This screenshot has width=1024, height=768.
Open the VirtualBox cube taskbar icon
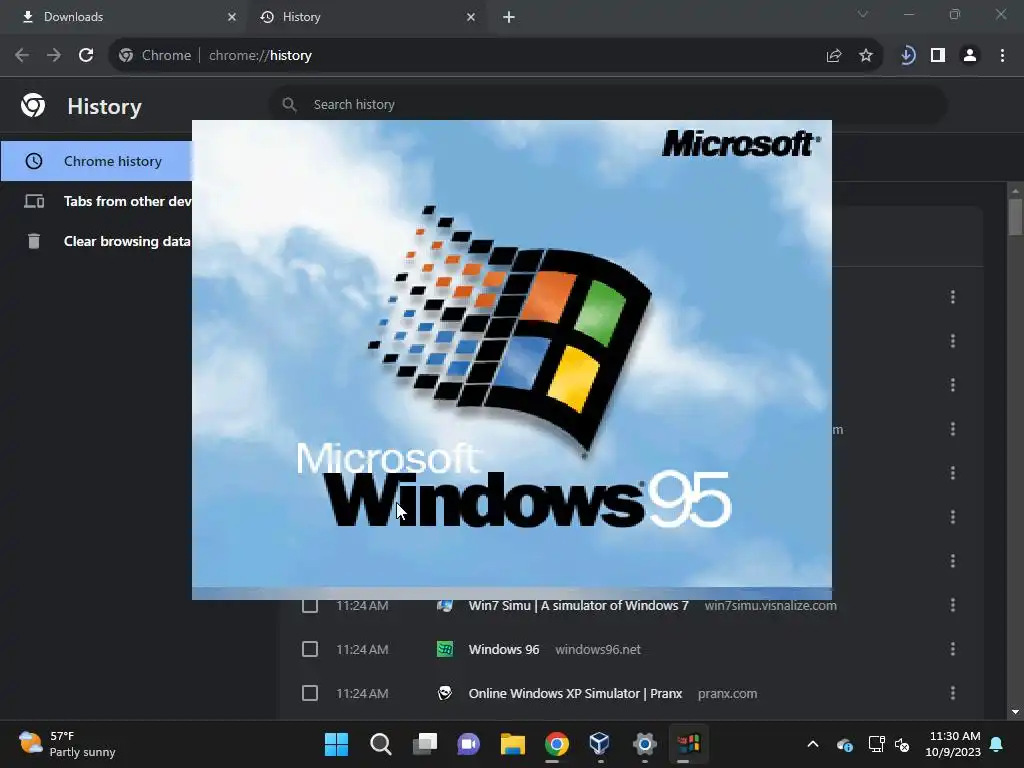tap(600, 744)
